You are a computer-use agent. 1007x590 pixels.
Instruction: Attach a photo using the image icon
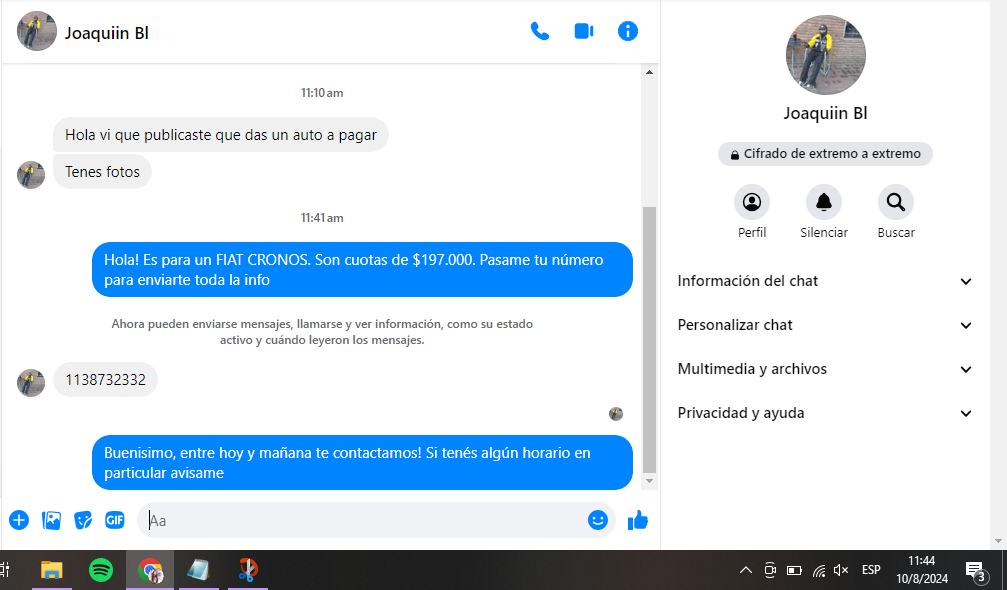point(51,520)
